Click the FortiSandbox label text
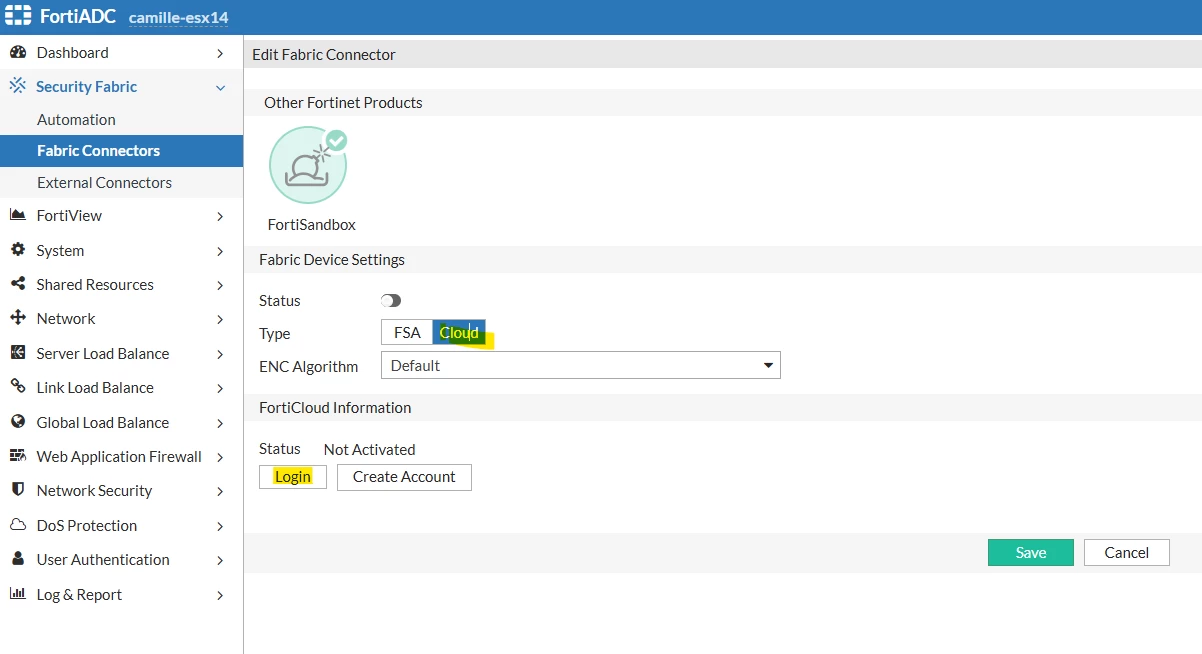 click(x=312, y=225)
